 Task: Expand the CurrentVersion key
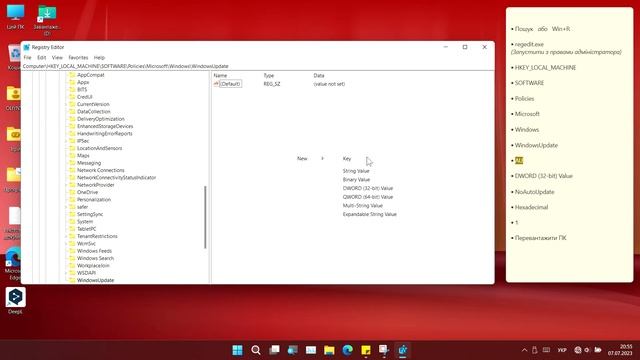pos(66,104)
